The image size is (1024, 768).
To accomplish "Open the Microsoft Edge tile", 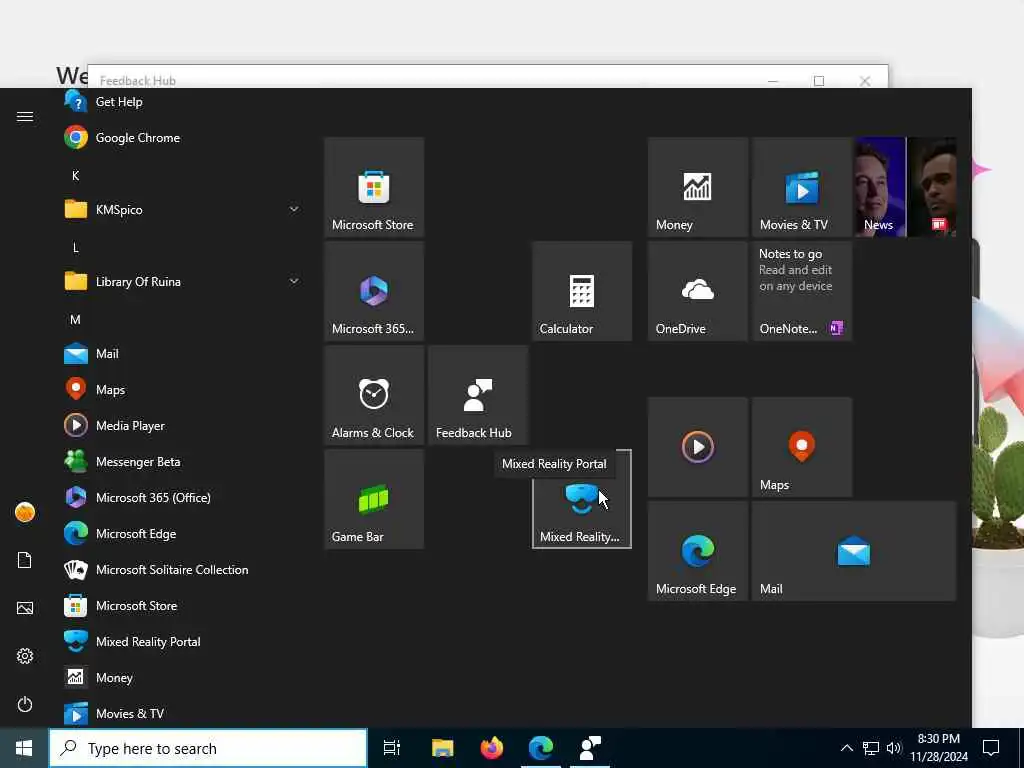I will click(x=698, y=551).
